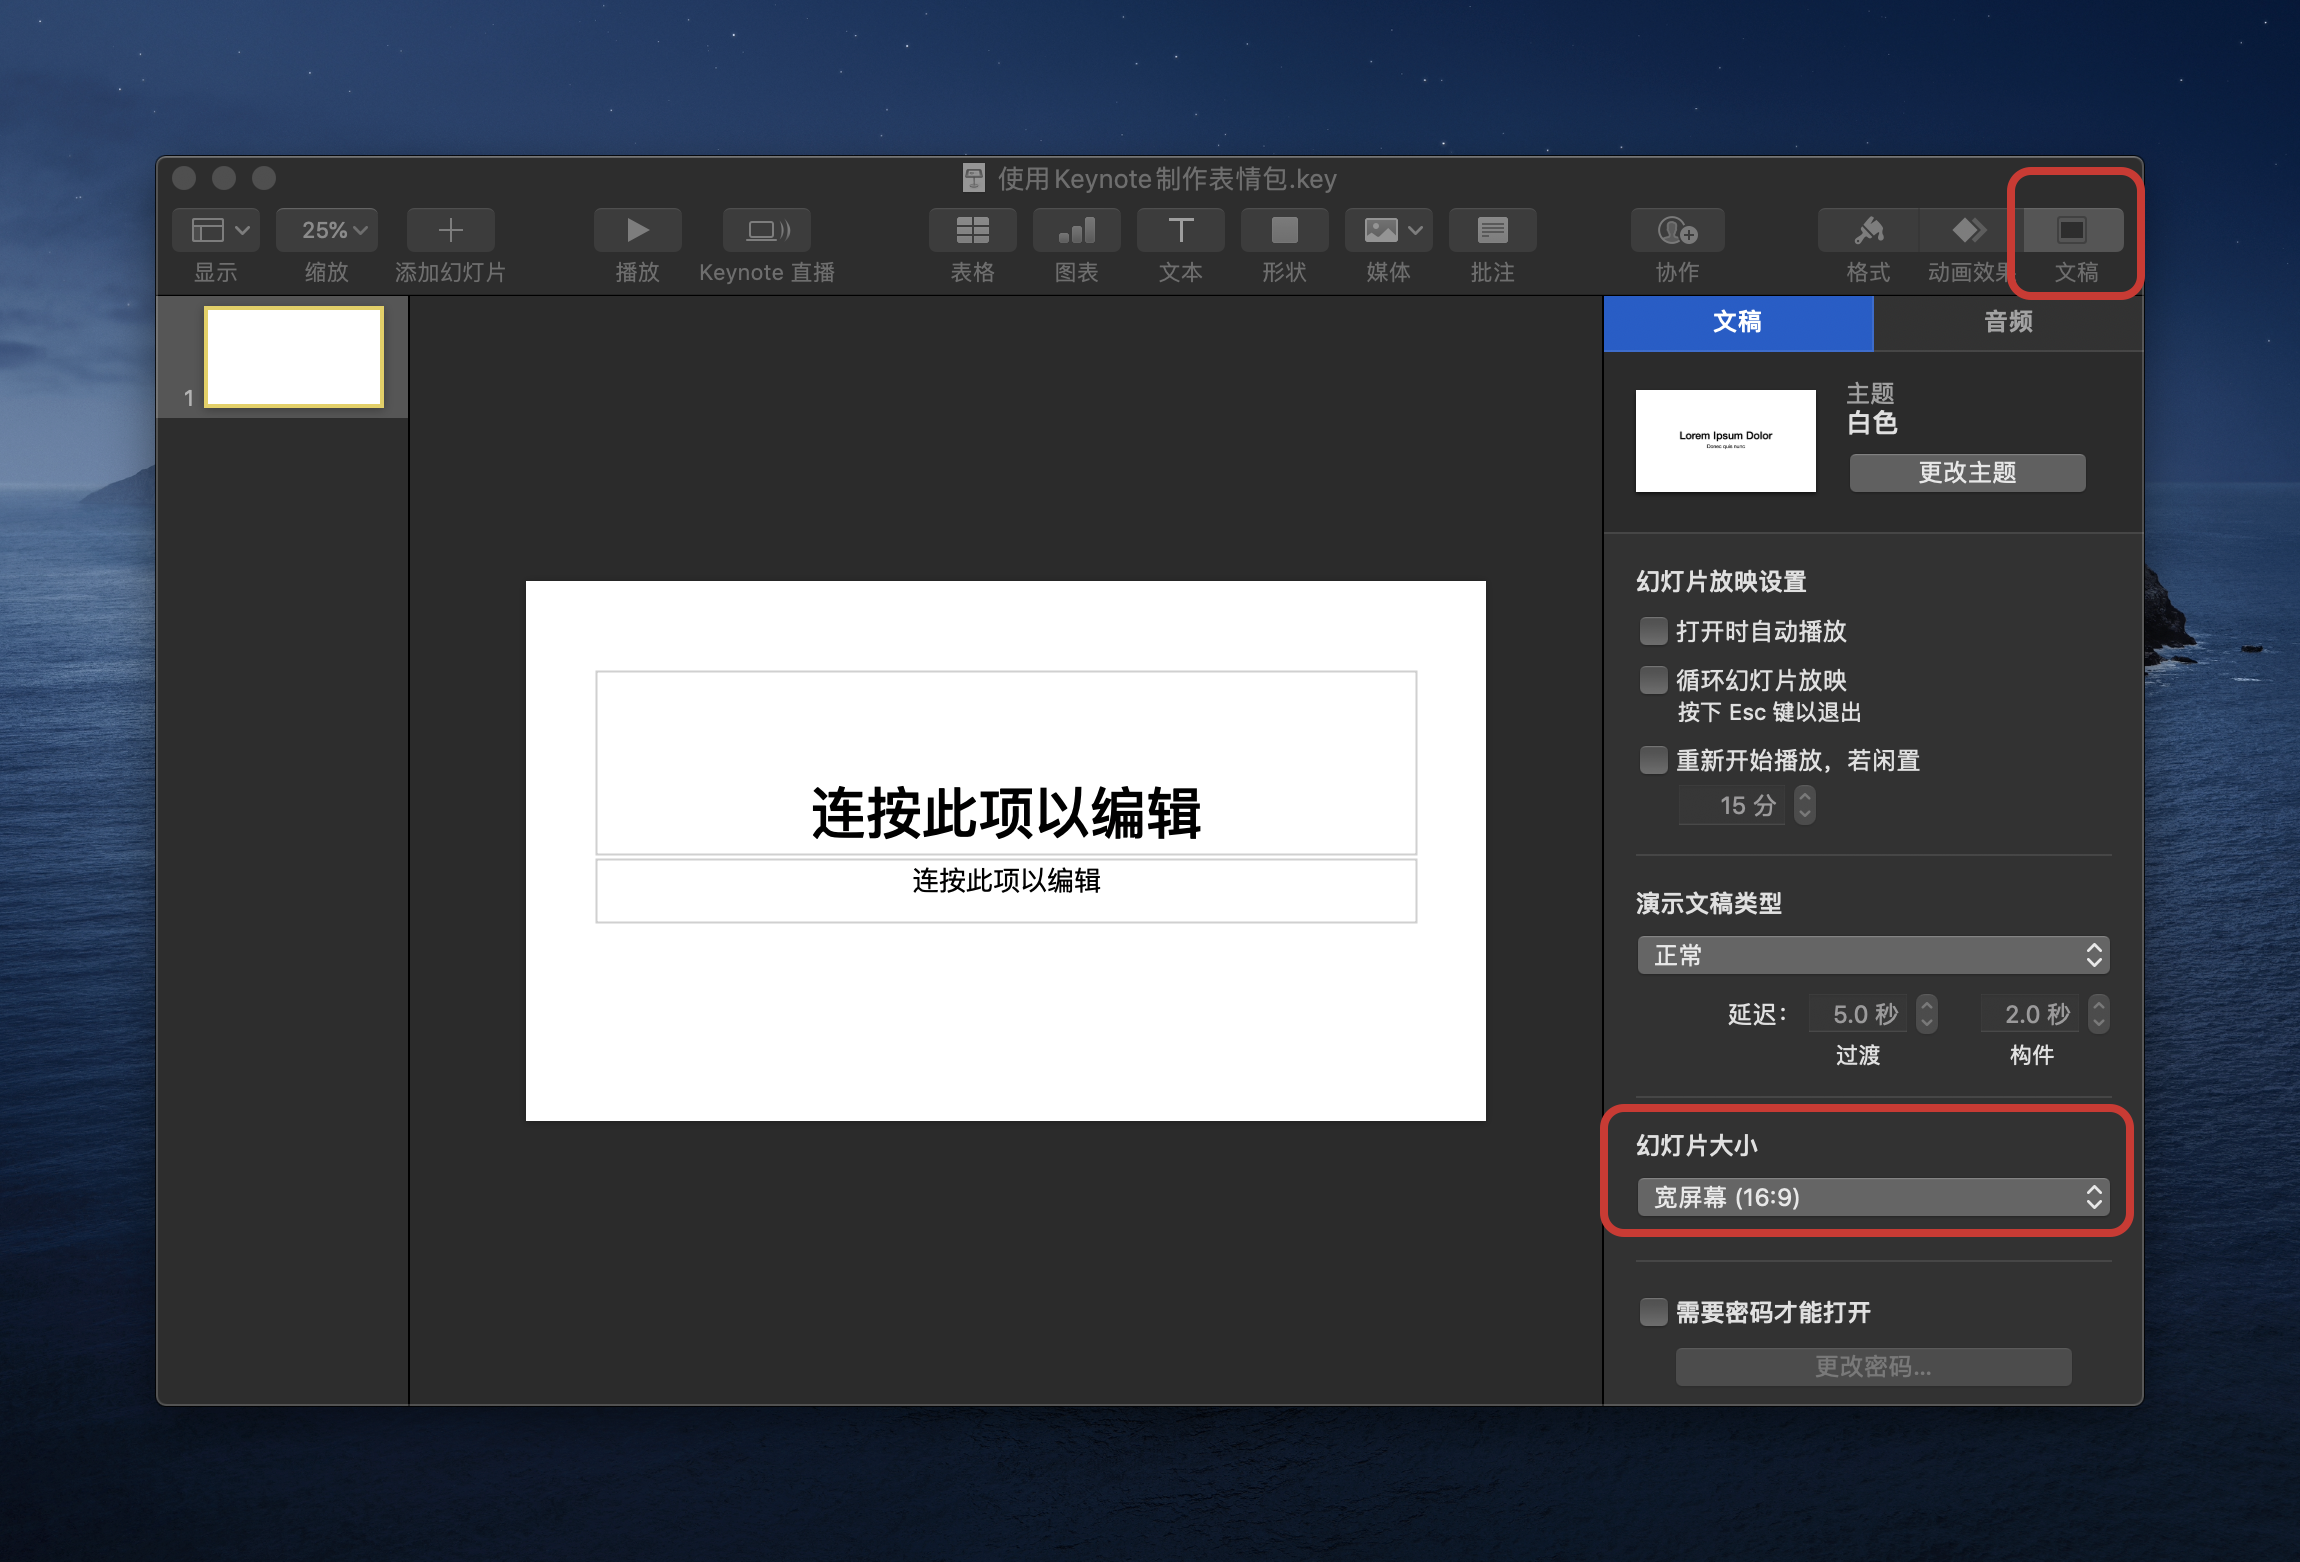Viewport: 2300px width, 1562px height.
Task: Open the 幻灯片大小 宽屏幕 (16:9) dropdown
Action: [x=1873, y=1197]
